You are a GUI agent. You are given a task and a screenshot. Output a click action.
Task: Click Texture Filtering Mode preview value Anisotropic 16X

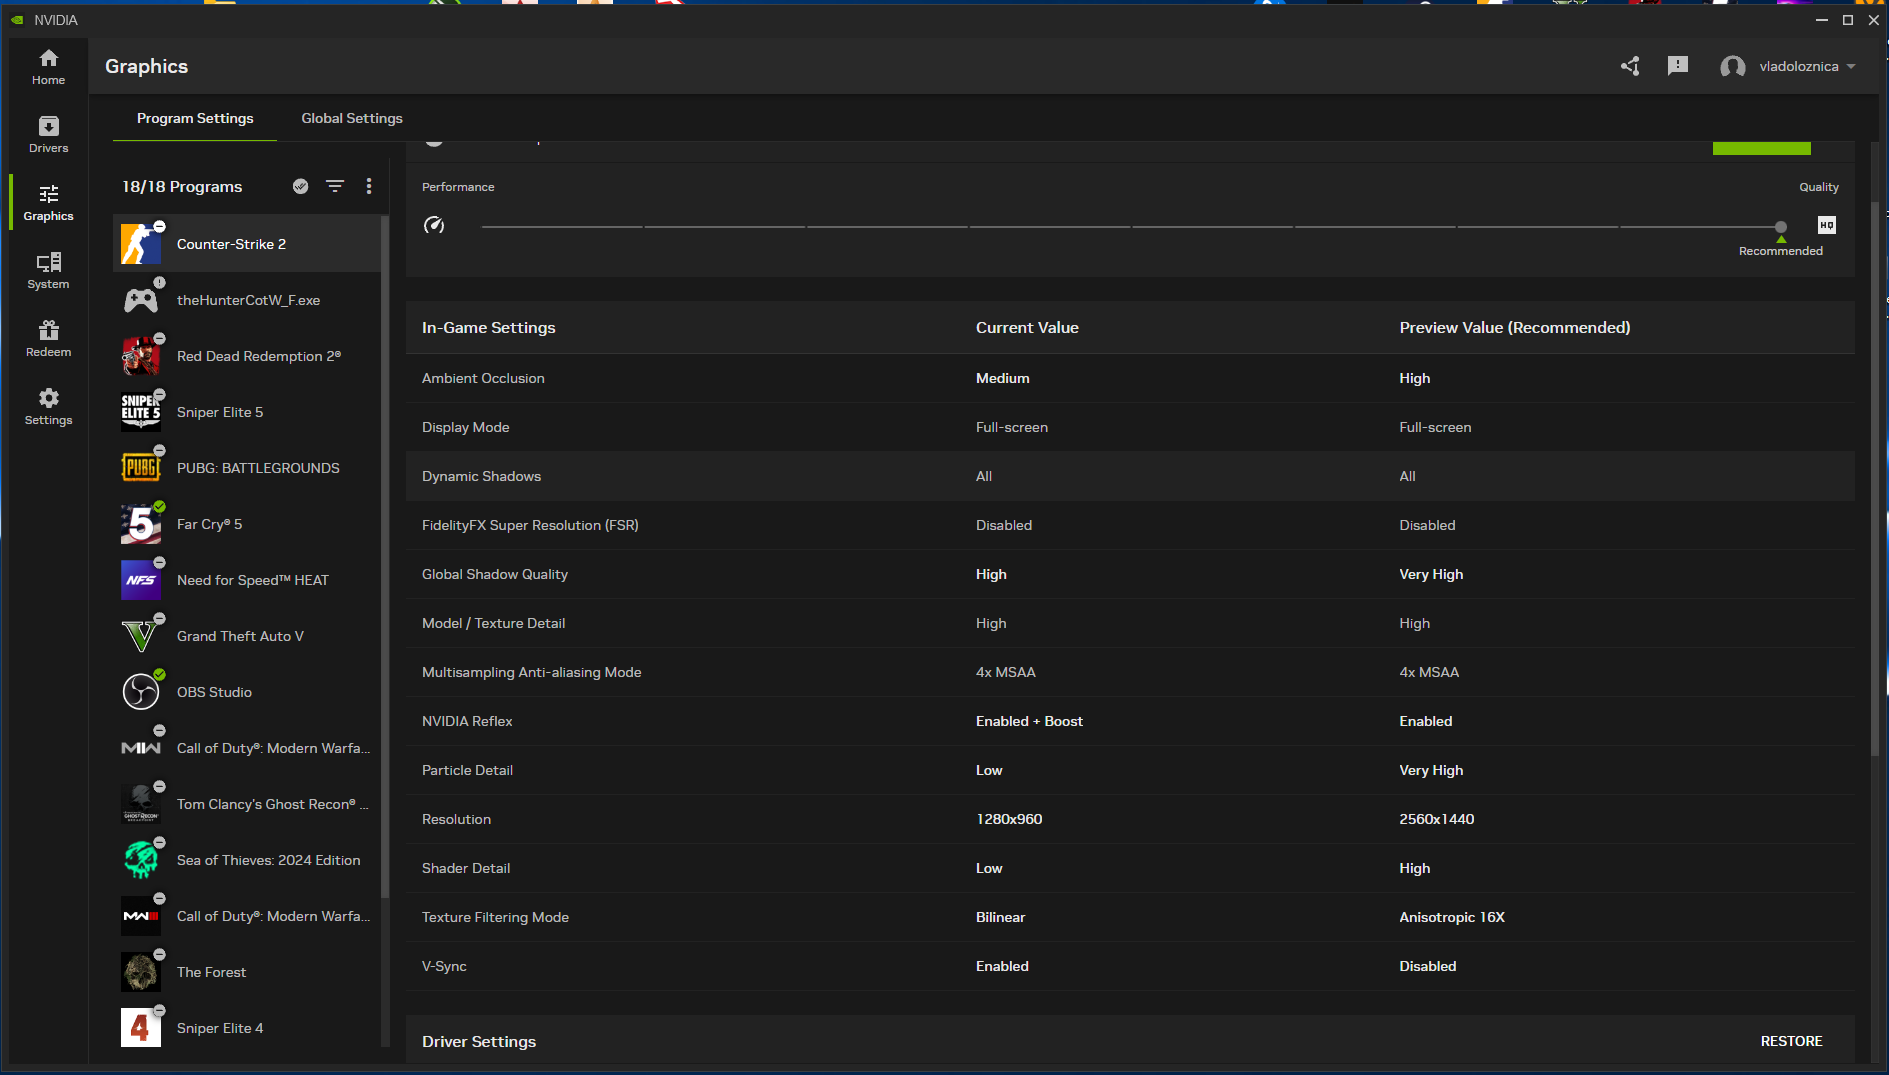pos(1452,917)
